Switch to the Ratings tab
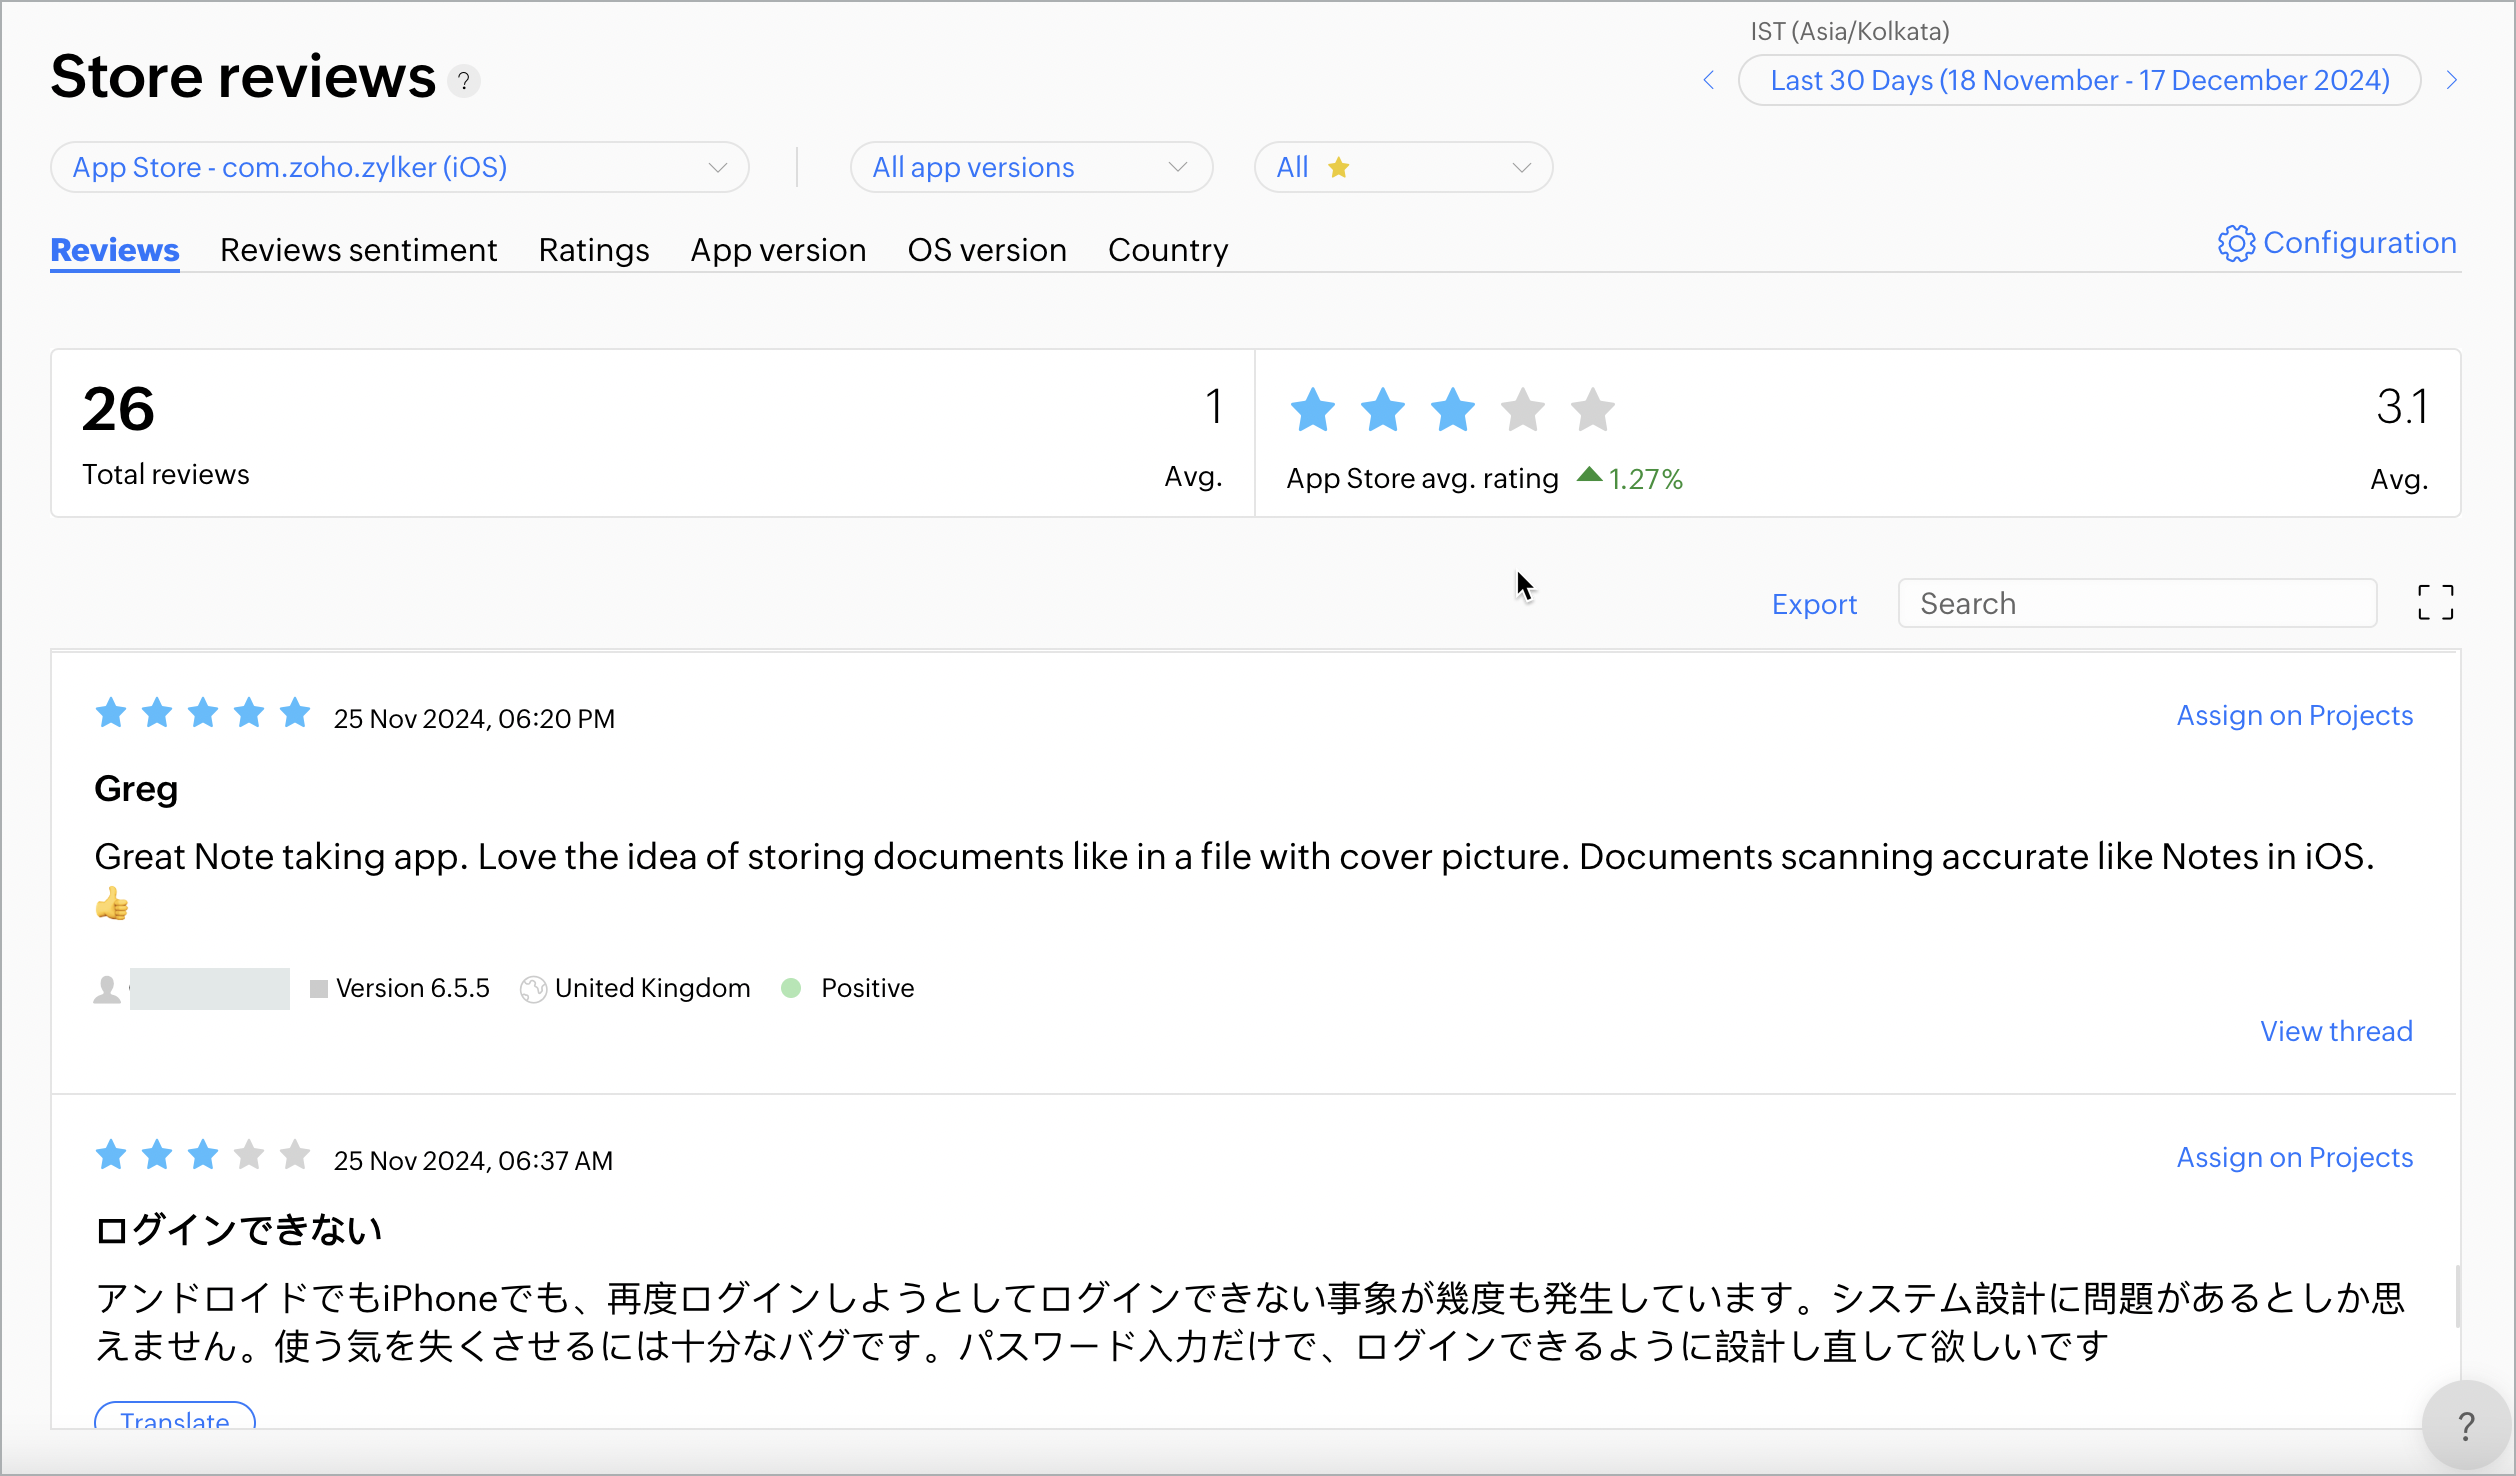2516x1476 pixels. [x=593, y=250]
